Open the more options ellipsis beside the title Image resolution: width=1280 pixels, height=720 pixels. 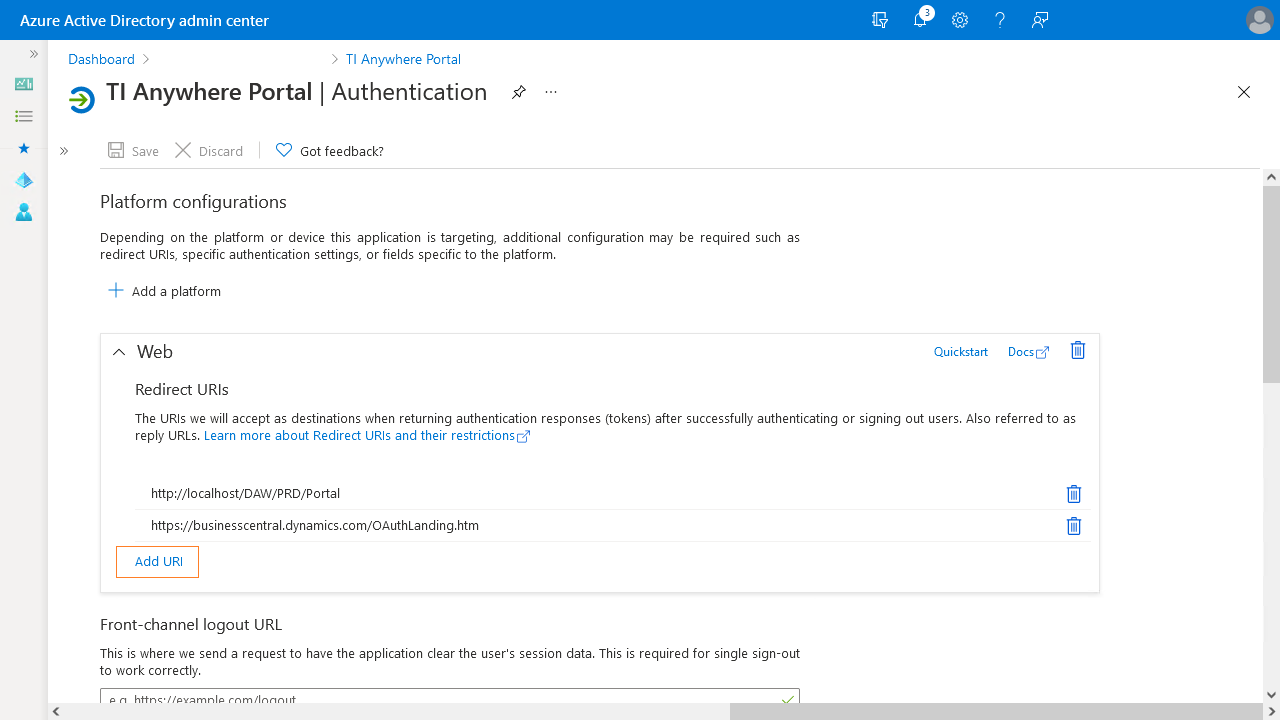point(551,92)
